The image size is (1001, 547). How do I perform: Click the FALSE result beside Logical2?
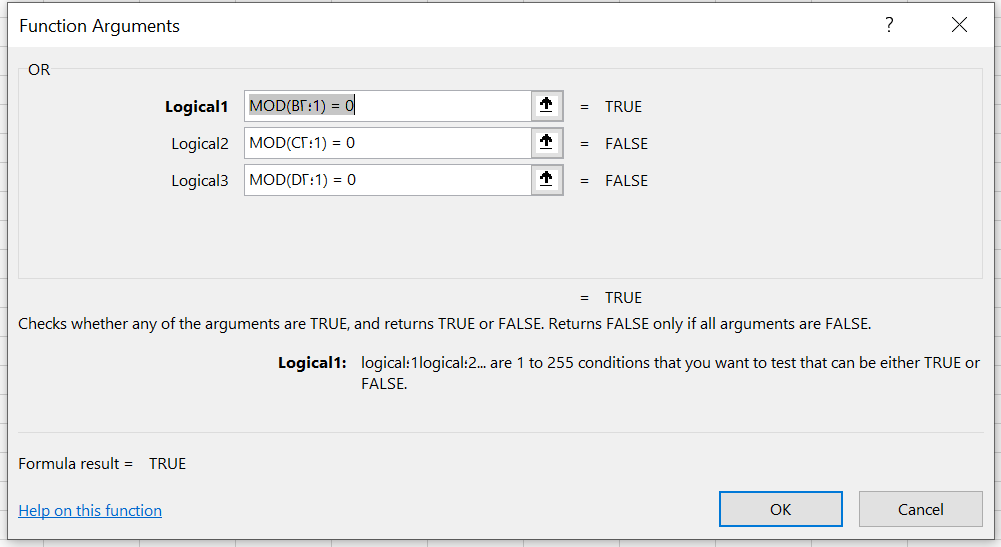[x=626, y=144]
